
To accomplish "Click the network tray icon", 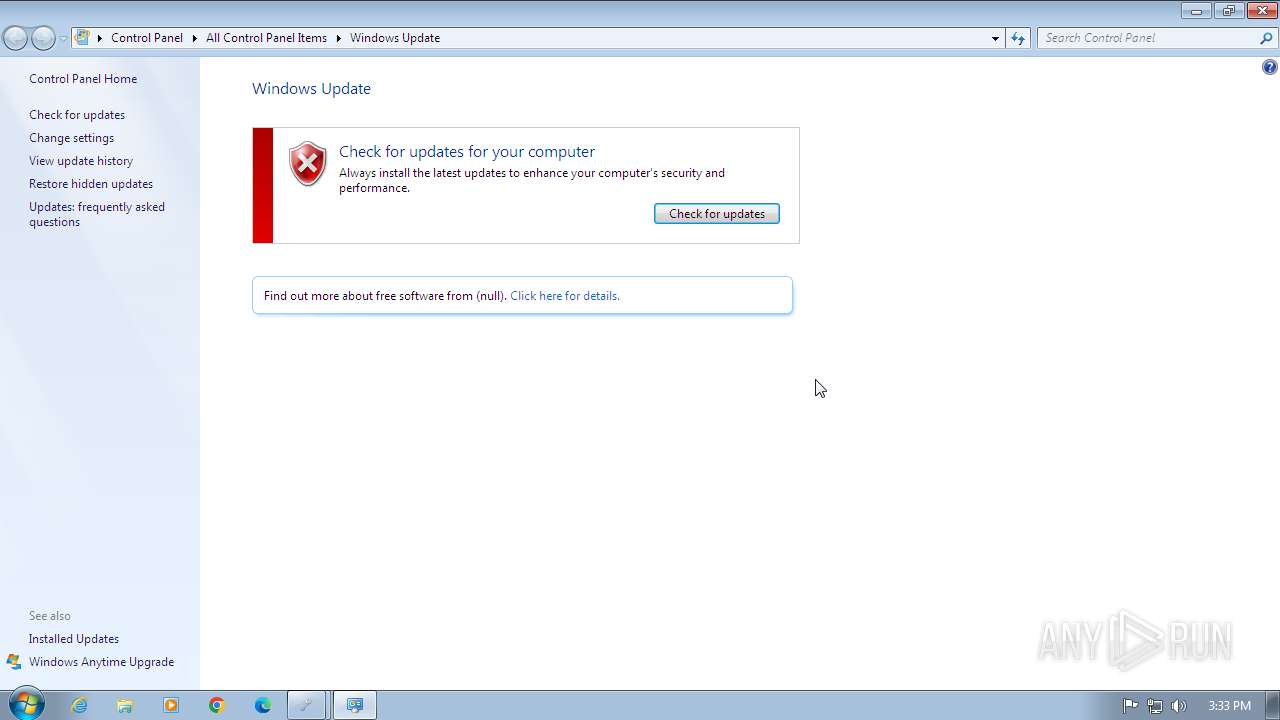I will pos(1155,705).
